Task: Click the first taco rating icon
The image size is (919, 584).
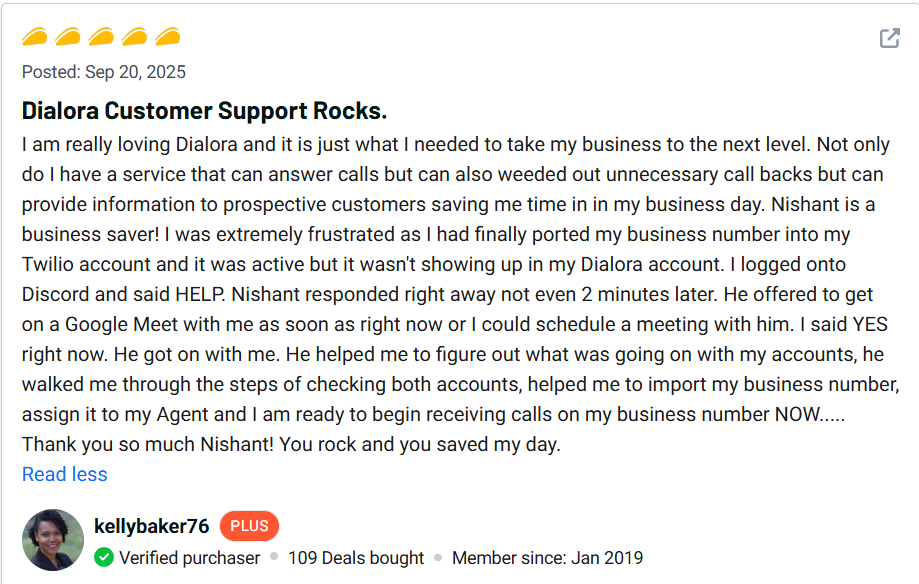Action: (35, 38)
